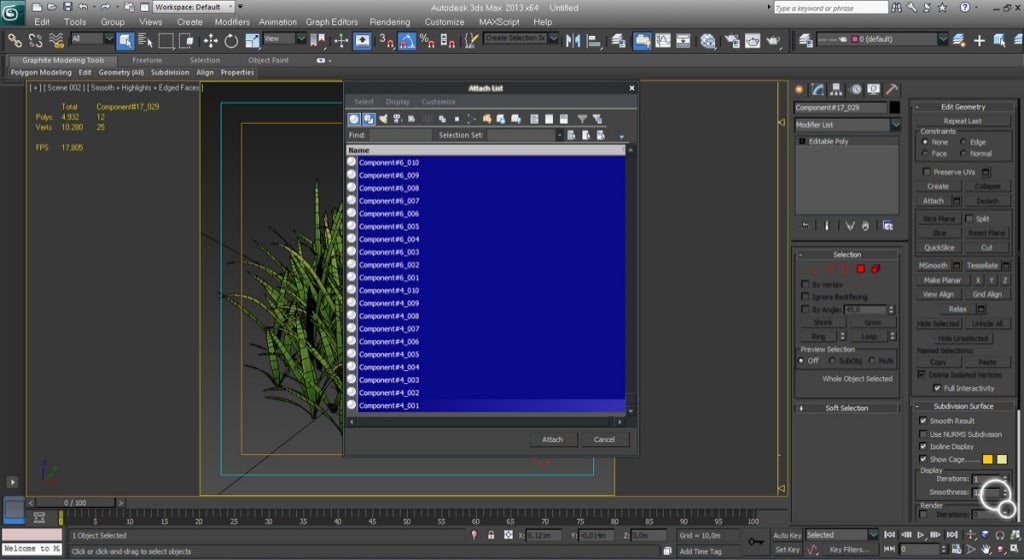Viewport: 1024px width, 560px height.
Task: Choose the Select and Rotate tool
Action: point(231,40)
